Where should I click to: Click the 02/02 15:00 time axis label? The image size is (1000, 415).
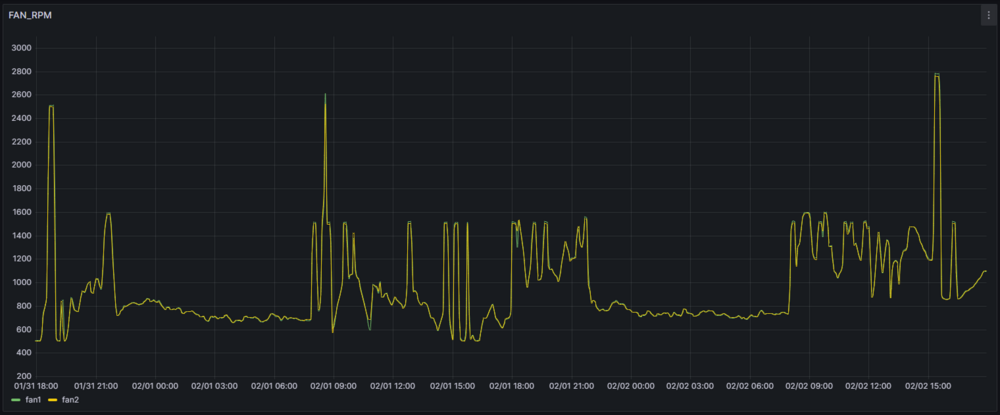(x=928, y=386)
